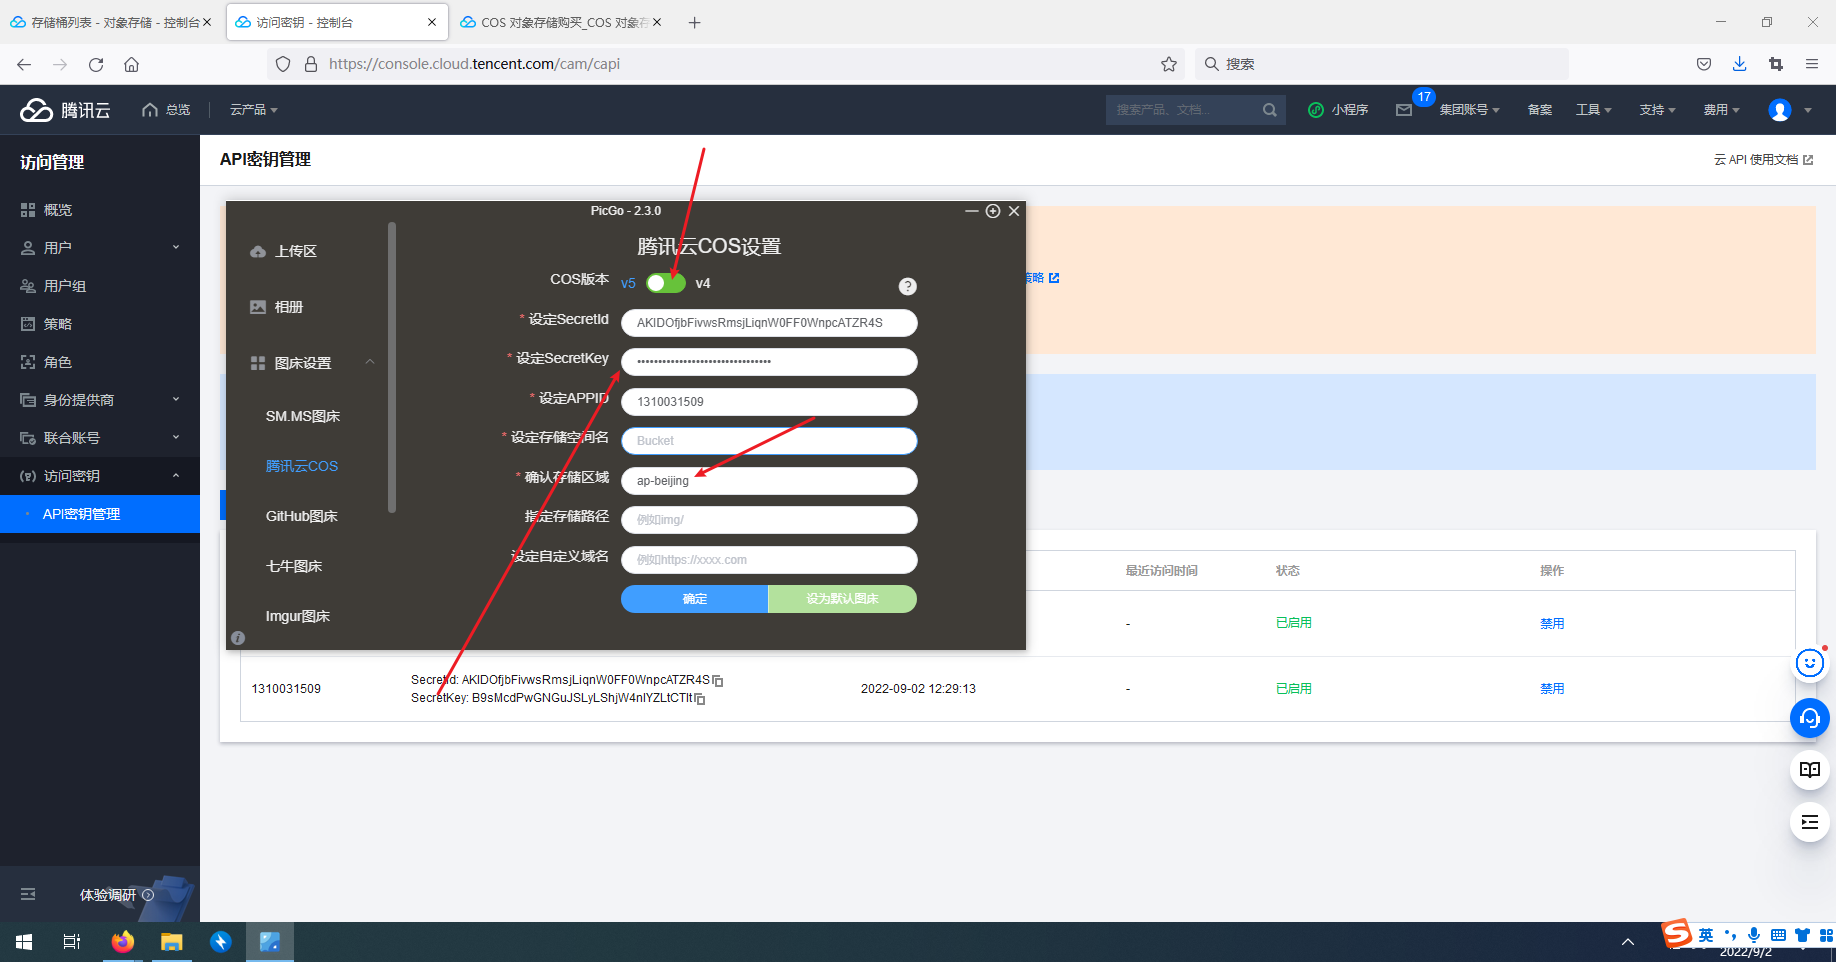Select Imgur图床 in PicGo sidebar
1836x962 pixels.
(298, 616)
